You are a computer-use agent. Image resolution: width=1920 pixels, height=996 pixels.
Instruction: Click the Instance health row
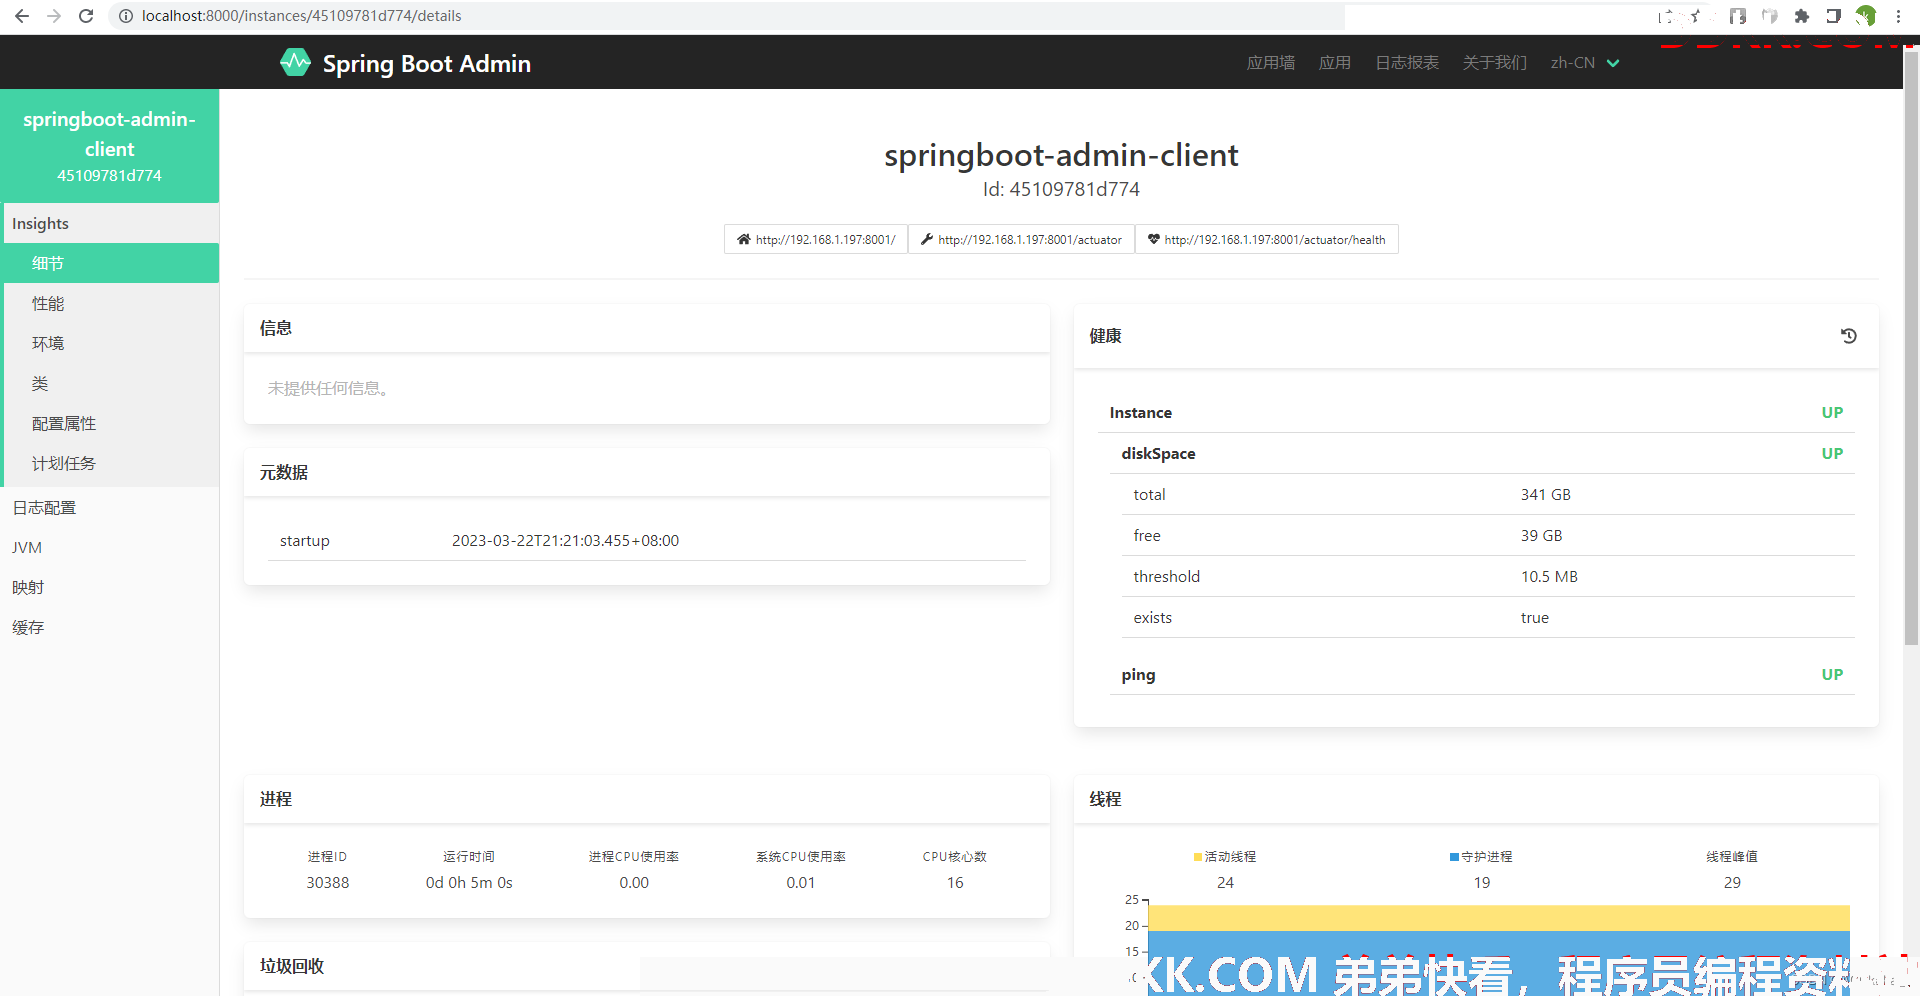click(x=1476, y=412)
